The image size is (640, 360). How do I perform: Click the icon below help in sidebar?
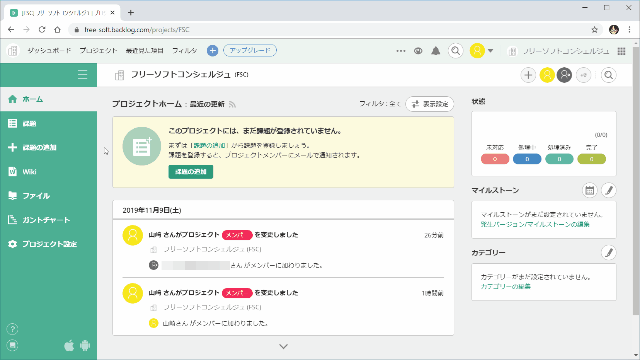(12, 345)
